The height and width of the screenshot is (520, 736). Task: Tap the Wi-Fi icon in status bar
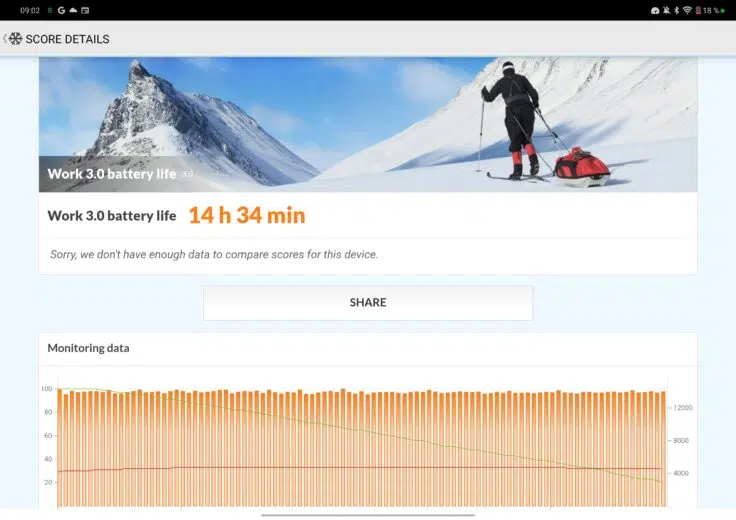pyautogui.click(x=687, y=10)
